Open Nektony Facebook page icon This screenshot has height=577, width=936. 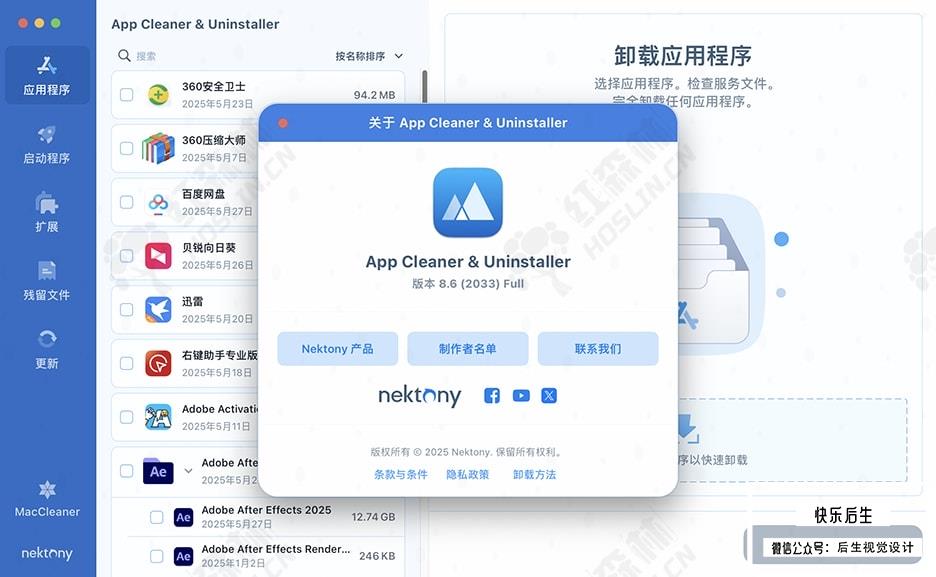(x=492, y=396)
